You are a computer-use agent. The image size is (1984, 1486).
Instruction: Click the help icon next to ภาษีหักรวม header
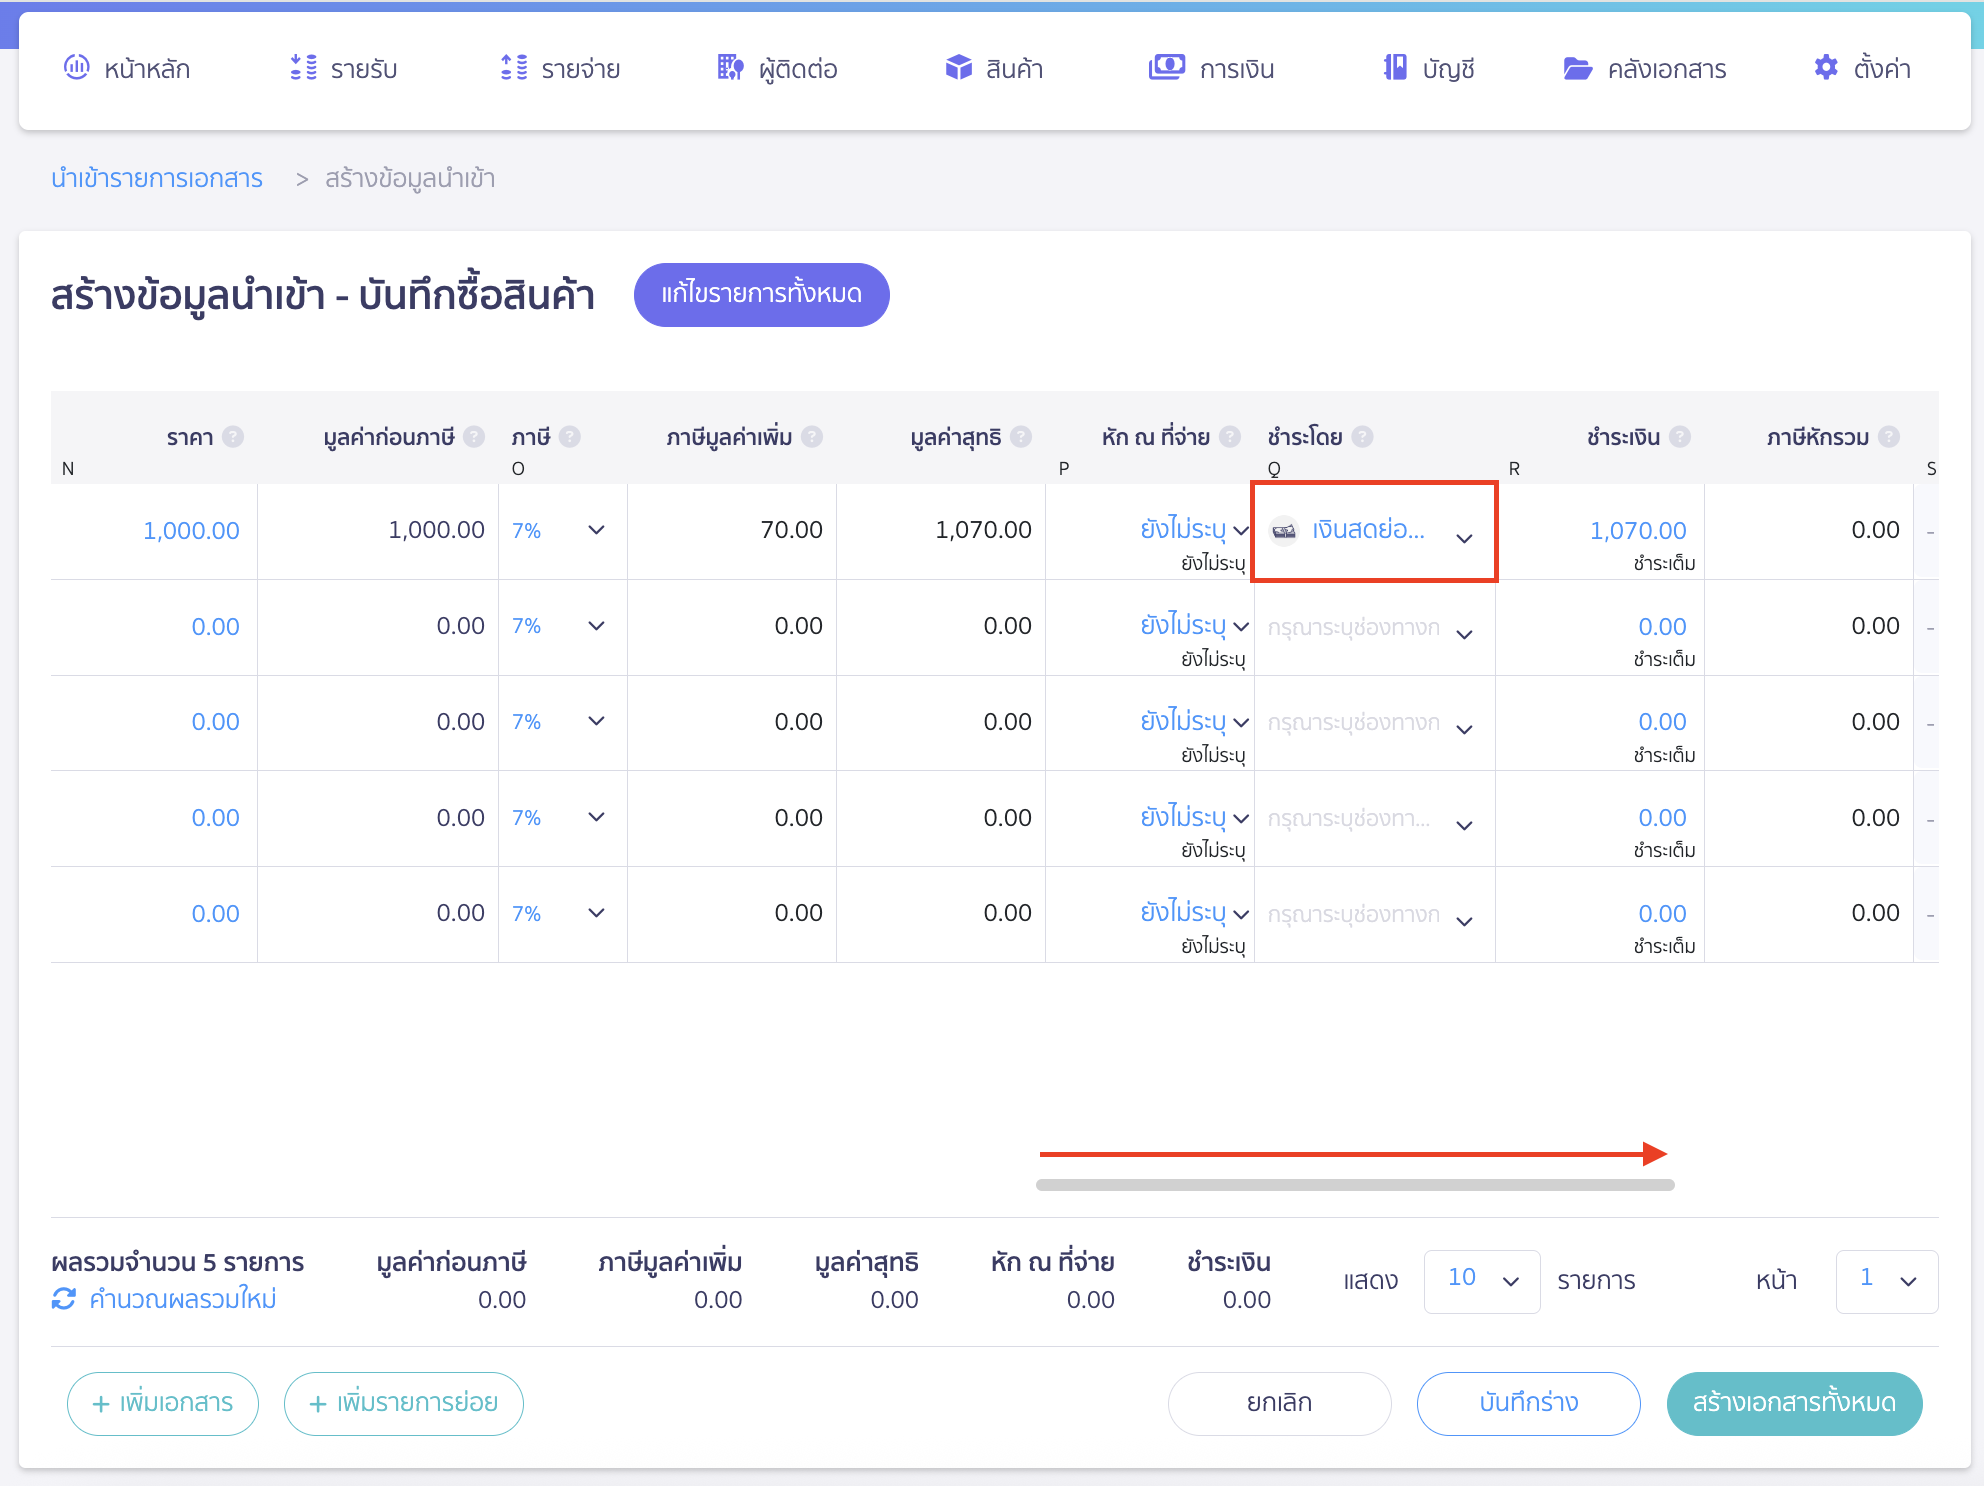[x=1889, y=436]
